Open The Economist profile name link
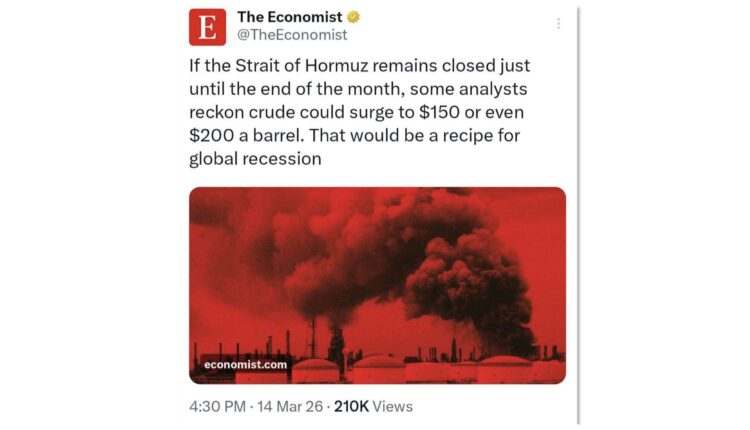The height and width of the screenshot is (430, 750). (289, 17)
